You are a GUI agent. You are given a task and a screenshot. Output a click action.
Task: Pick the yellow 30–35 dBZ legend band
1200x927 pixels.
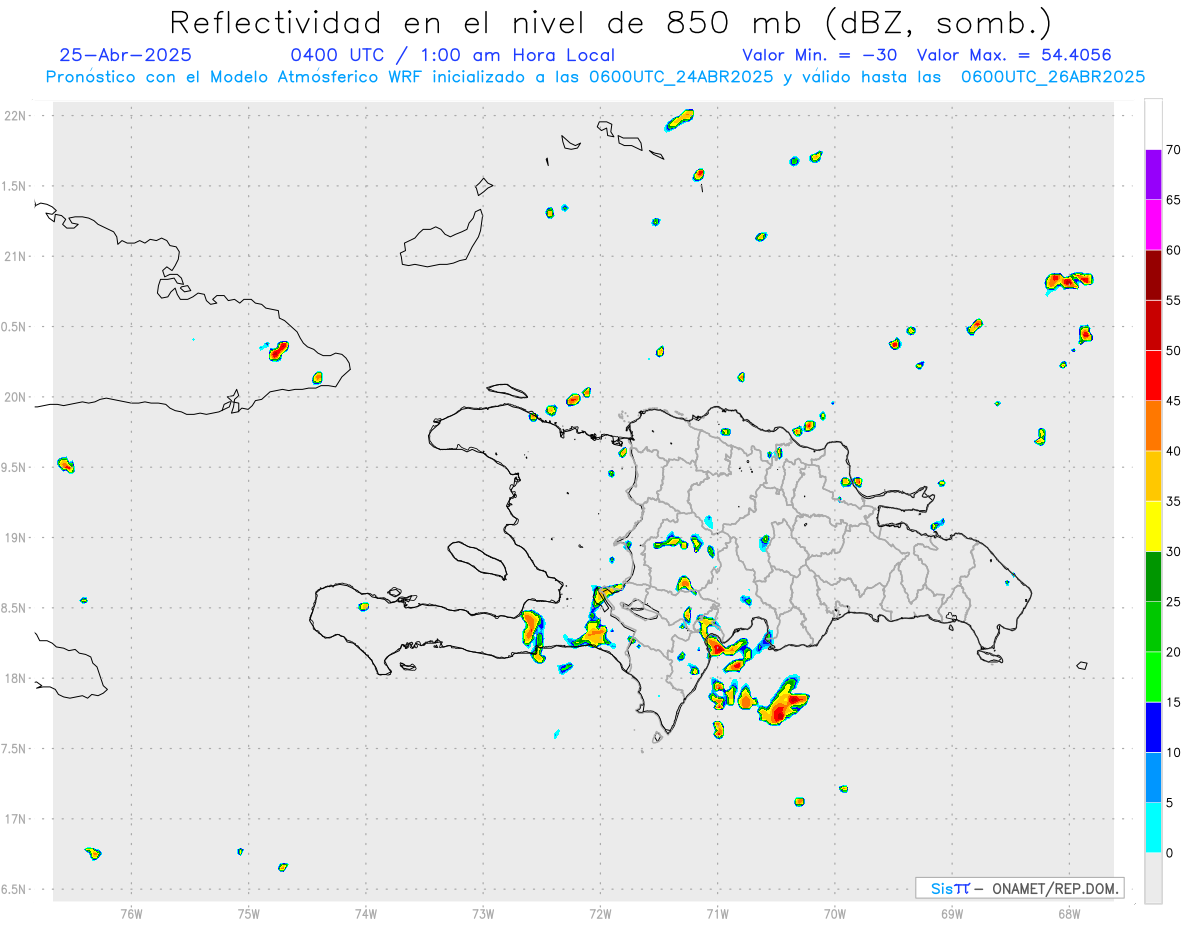coord(1153,526)
